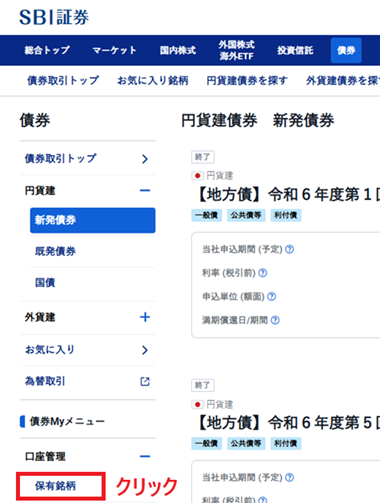The height and width of the screenshot is (503, 380).
Task: Click the 一般債 tag on the second bond
Action: (207, 443)
